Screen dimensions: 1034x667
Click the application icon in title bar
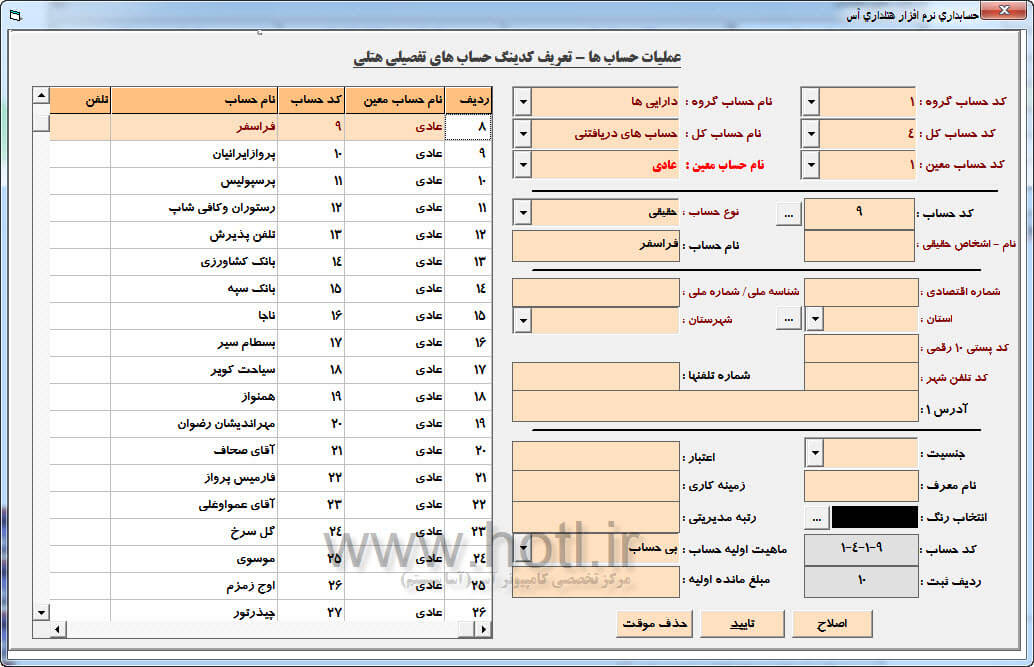point(16,15)
